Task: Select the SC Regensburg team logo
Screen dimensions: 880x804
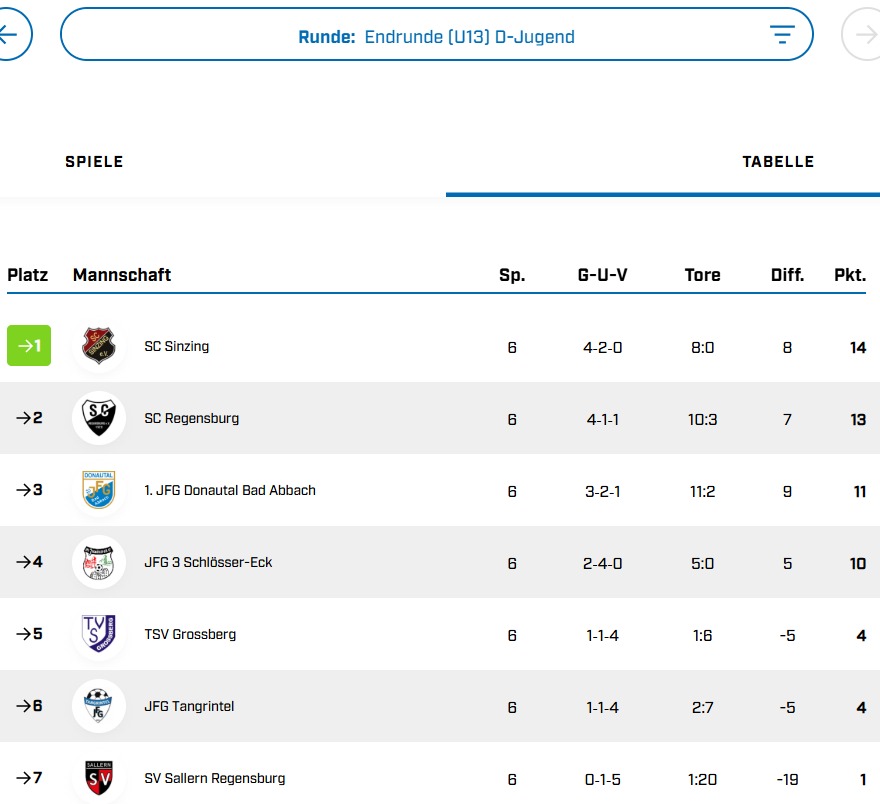Action: [x=98, y=418]
